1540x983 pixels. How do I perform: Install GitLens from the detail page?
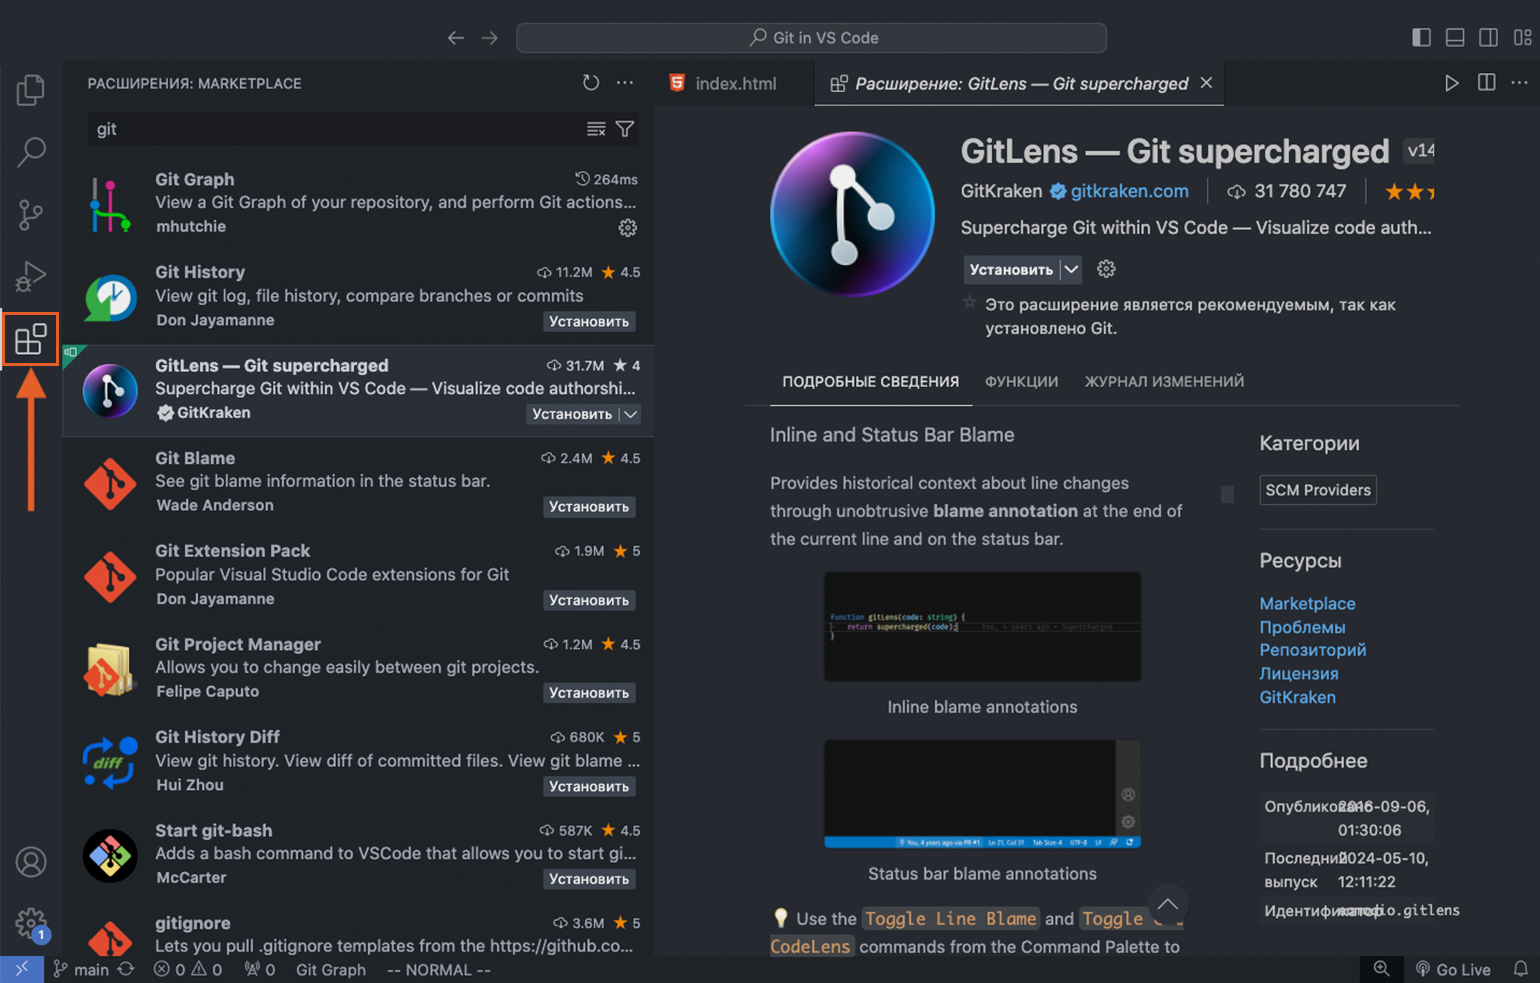(x=1011, y=269)
